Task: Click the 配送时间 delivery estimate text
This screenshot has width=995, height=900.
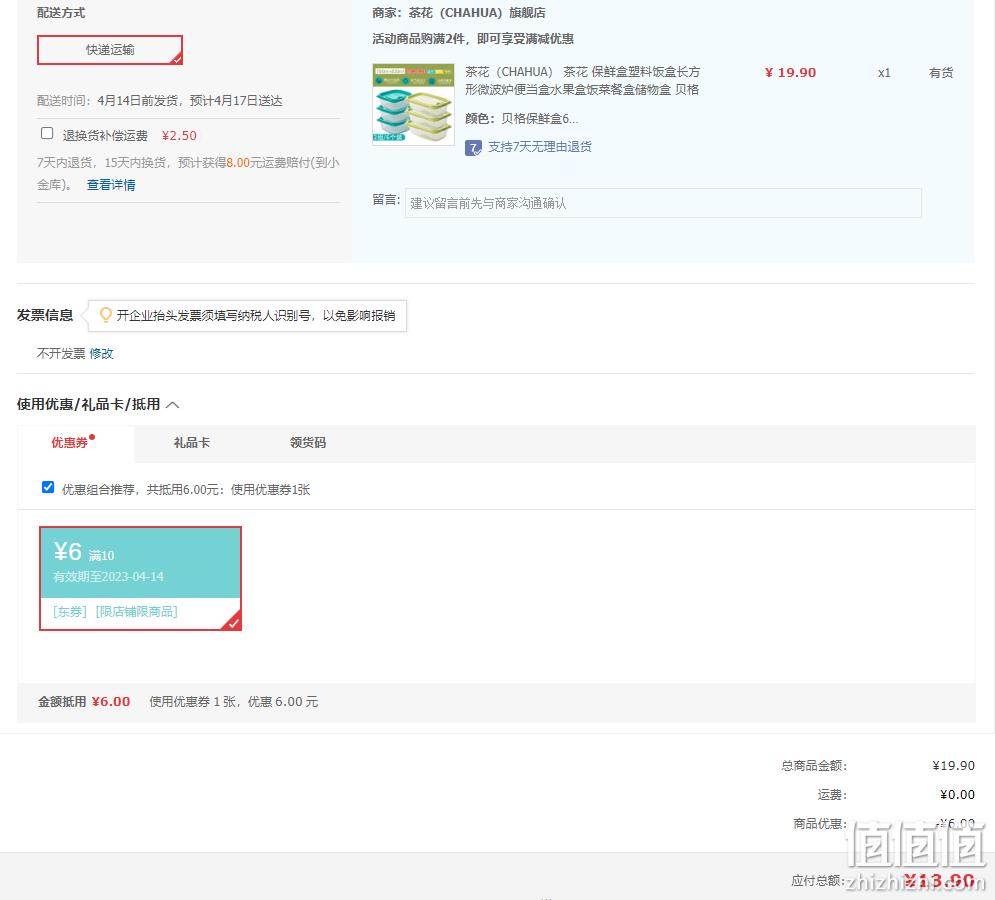Action: point(159,100)
